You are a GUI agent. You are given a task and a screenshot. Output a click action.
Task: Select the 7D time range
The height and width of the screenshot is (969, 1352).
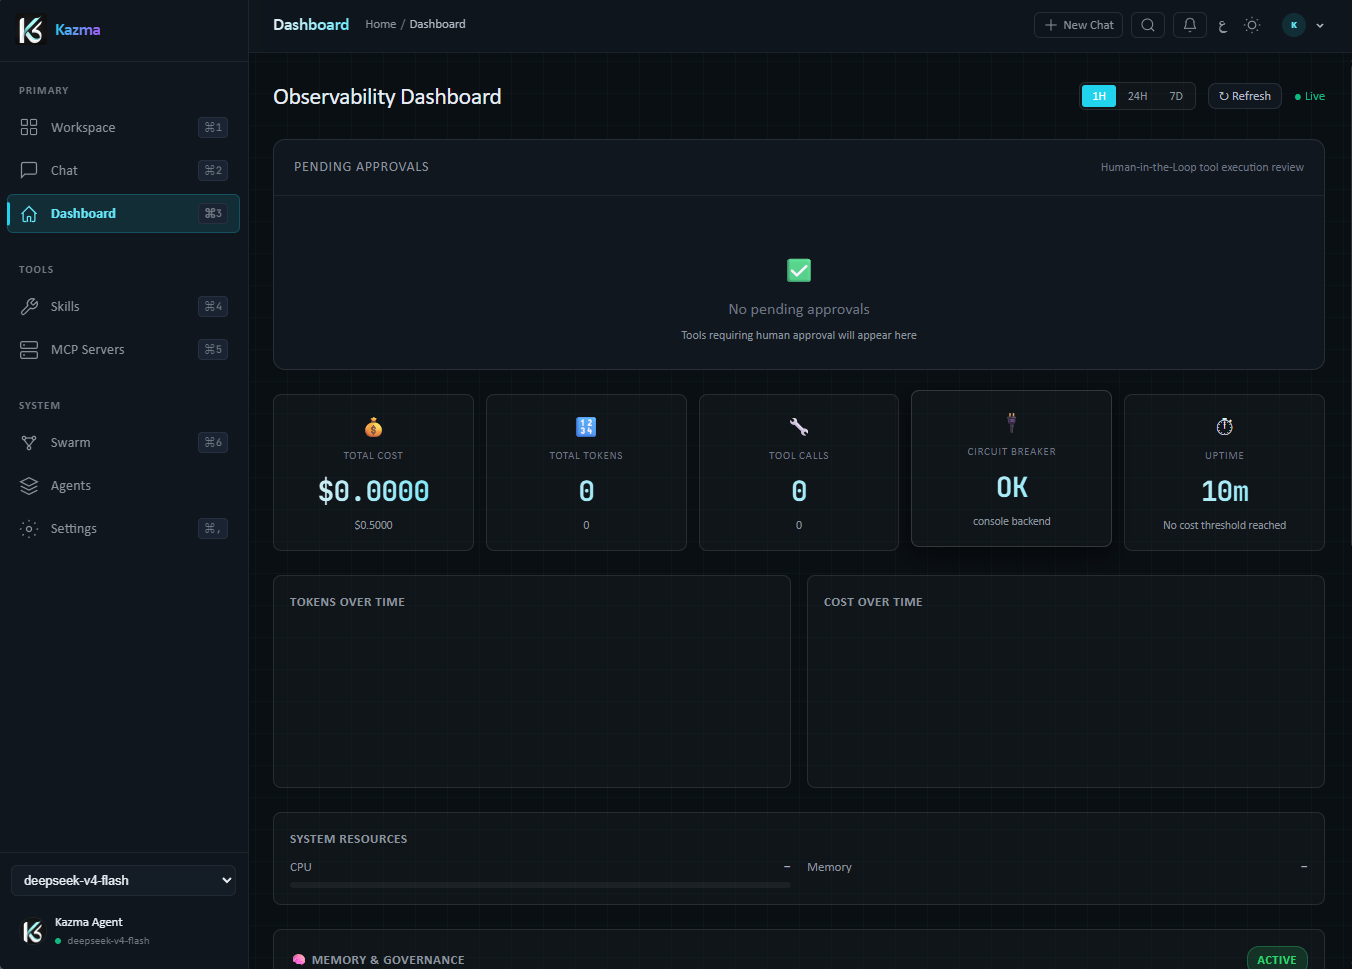point(1176,96)
